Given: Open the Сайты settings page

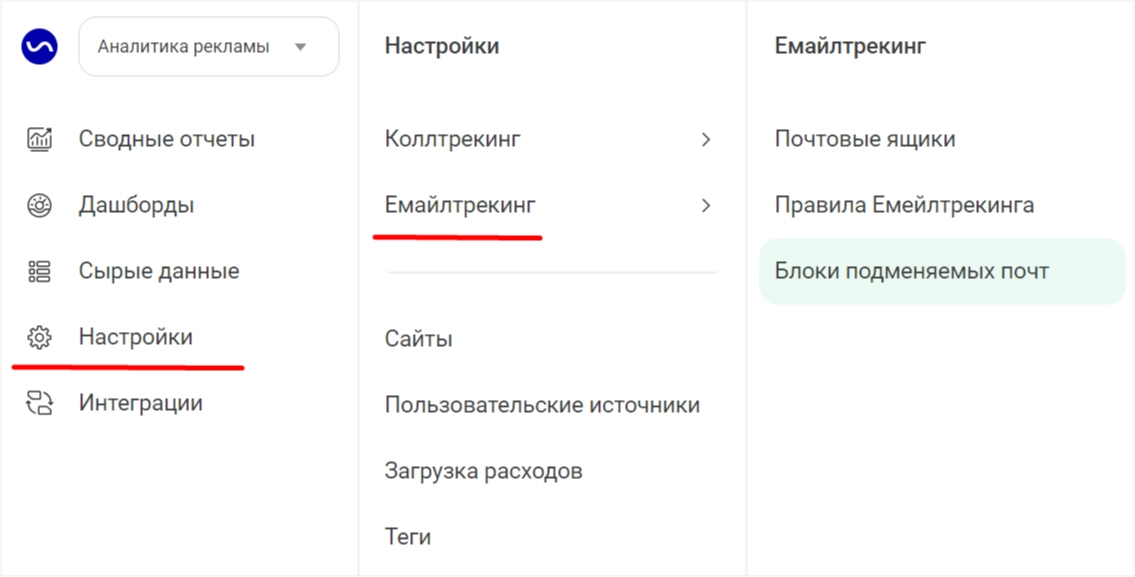Looking at the screenshot, I should pyautogui.click(x=418, y=338).
